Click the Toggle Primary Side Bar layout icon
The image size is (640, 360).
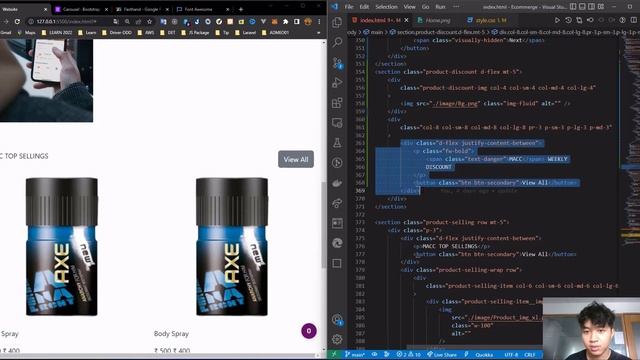coord(573,7)
